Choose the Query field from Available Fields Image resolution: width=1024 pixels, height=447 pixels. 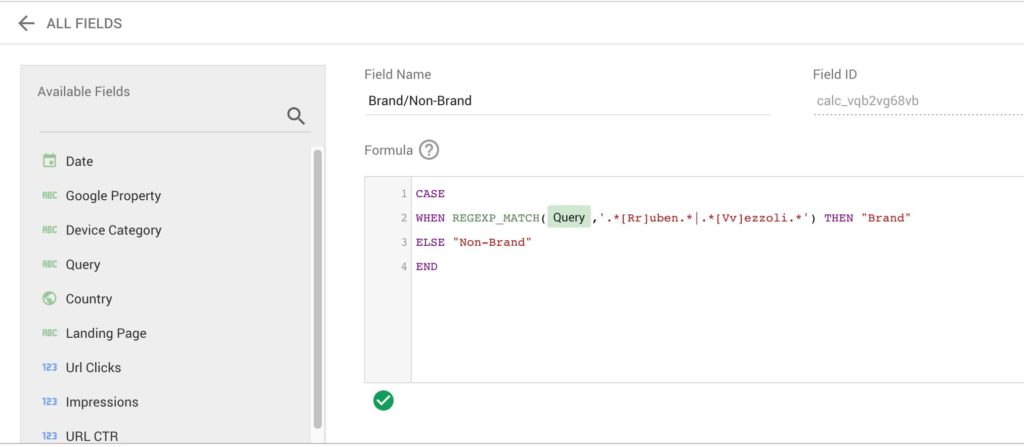83,265
